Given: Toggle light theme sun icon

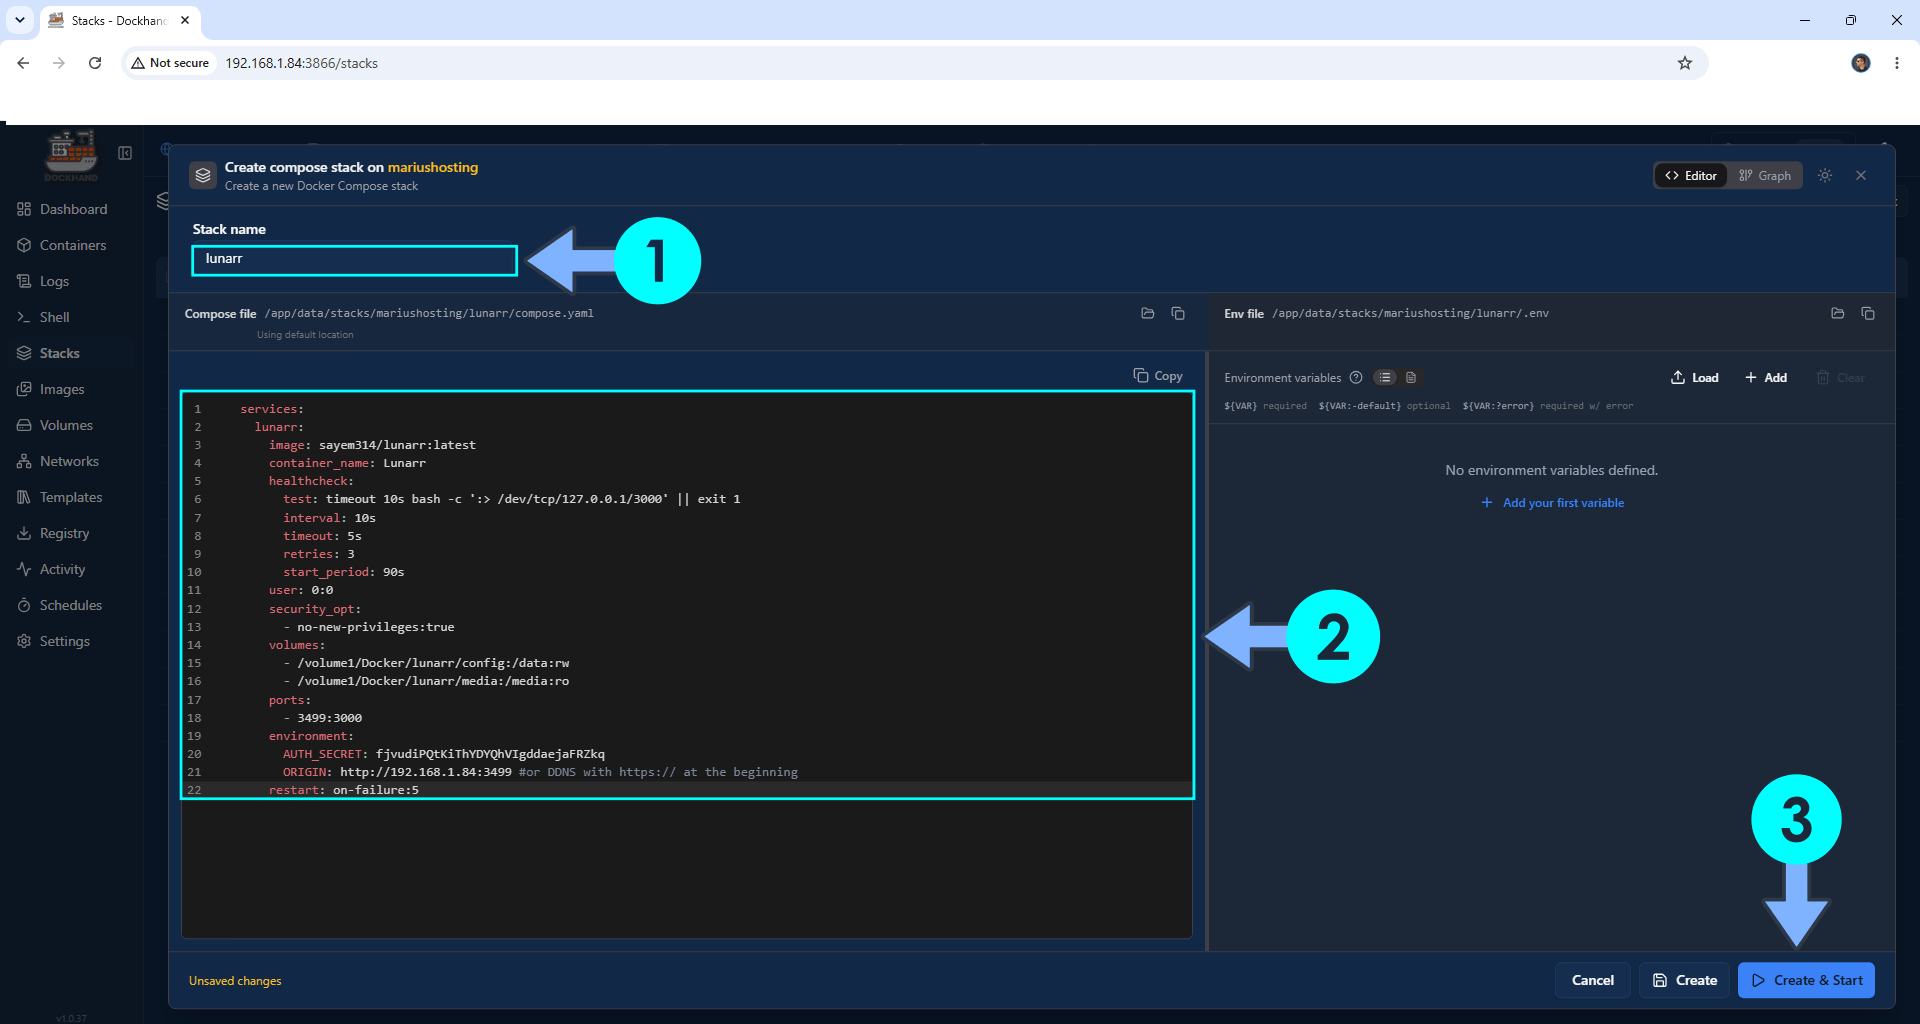Looking at the screenshot, I should (x=1825, y=176).
